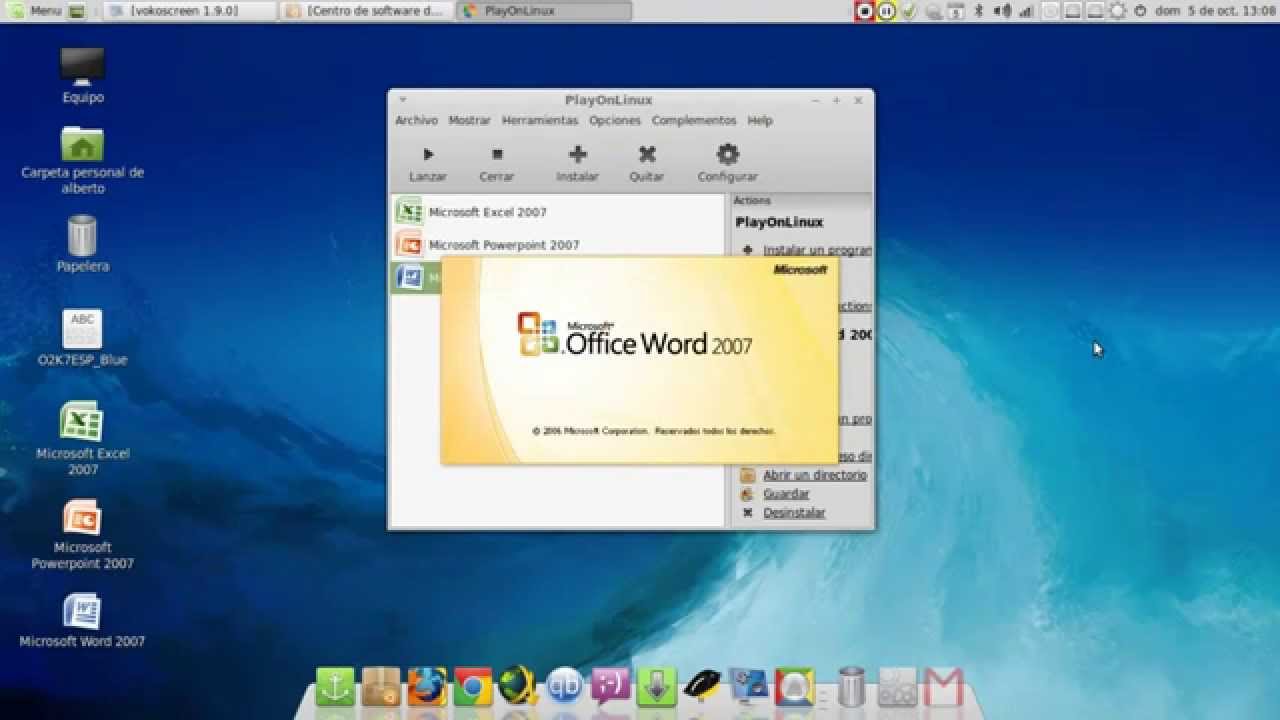Switch to PlayOnLinux taskbar window
Viewport: 1280px width, 720px height.
(544, 11)
